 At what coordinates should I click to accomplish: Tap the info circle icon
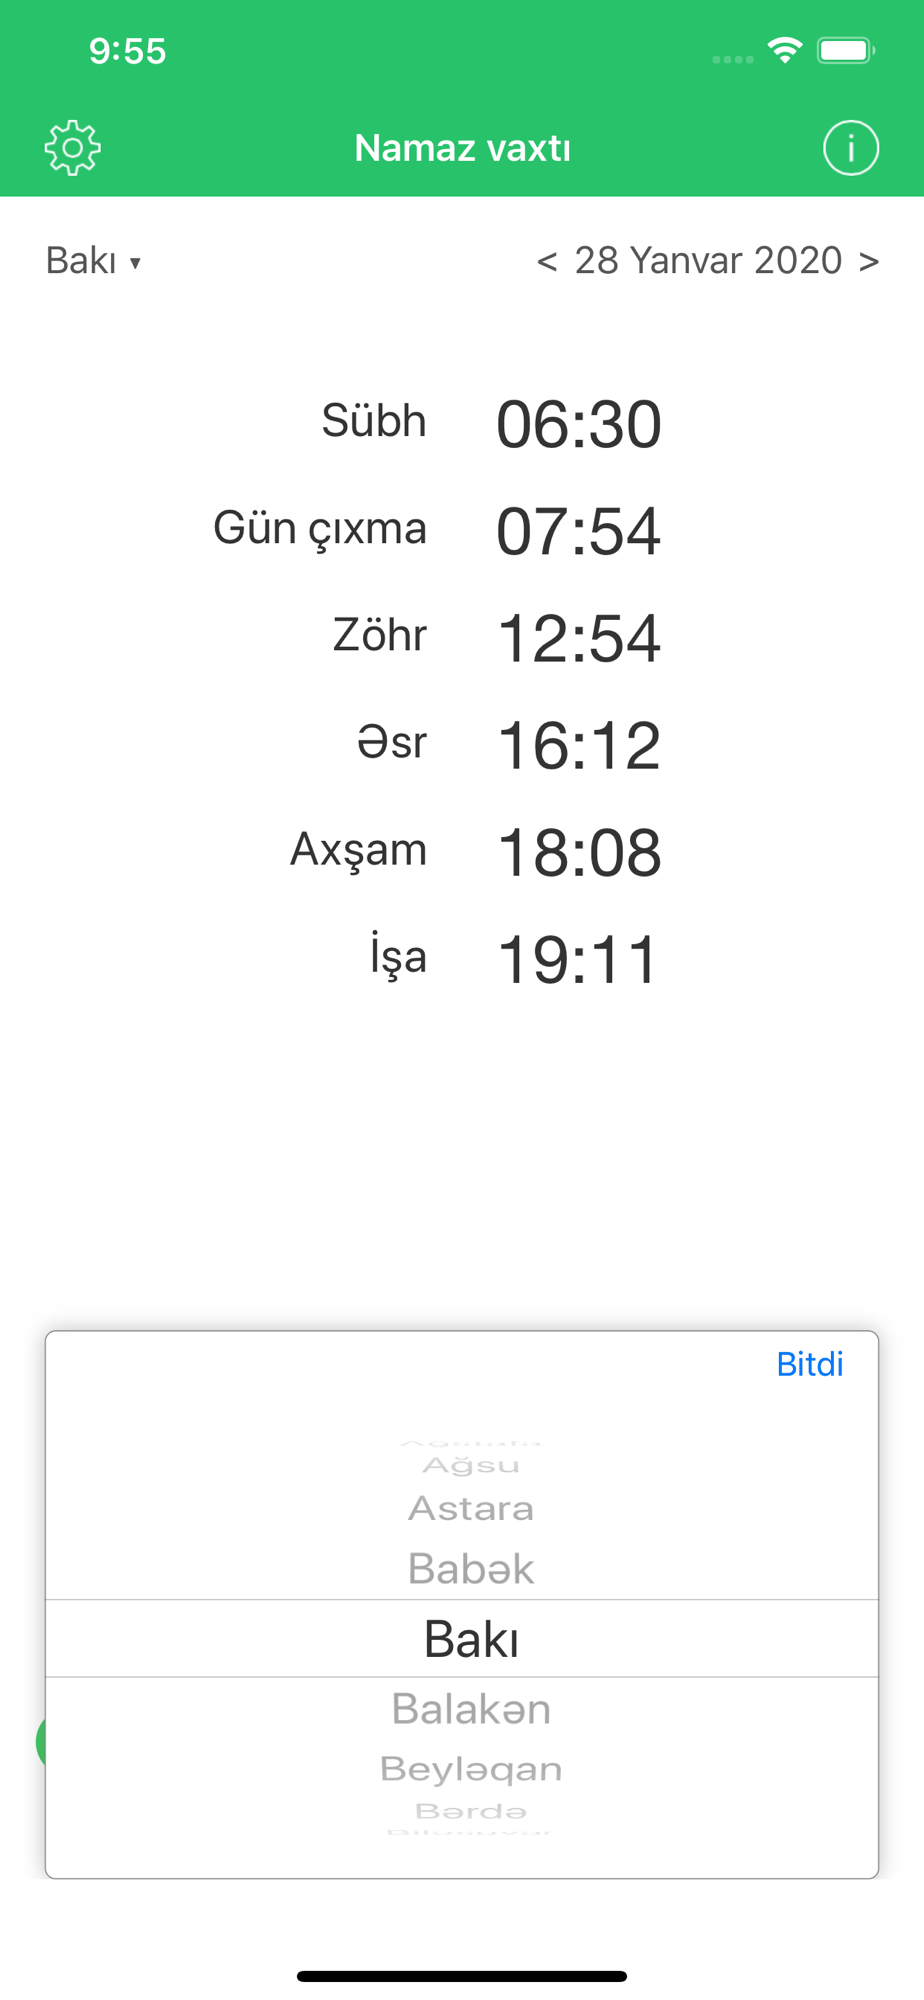coord(850,148)
